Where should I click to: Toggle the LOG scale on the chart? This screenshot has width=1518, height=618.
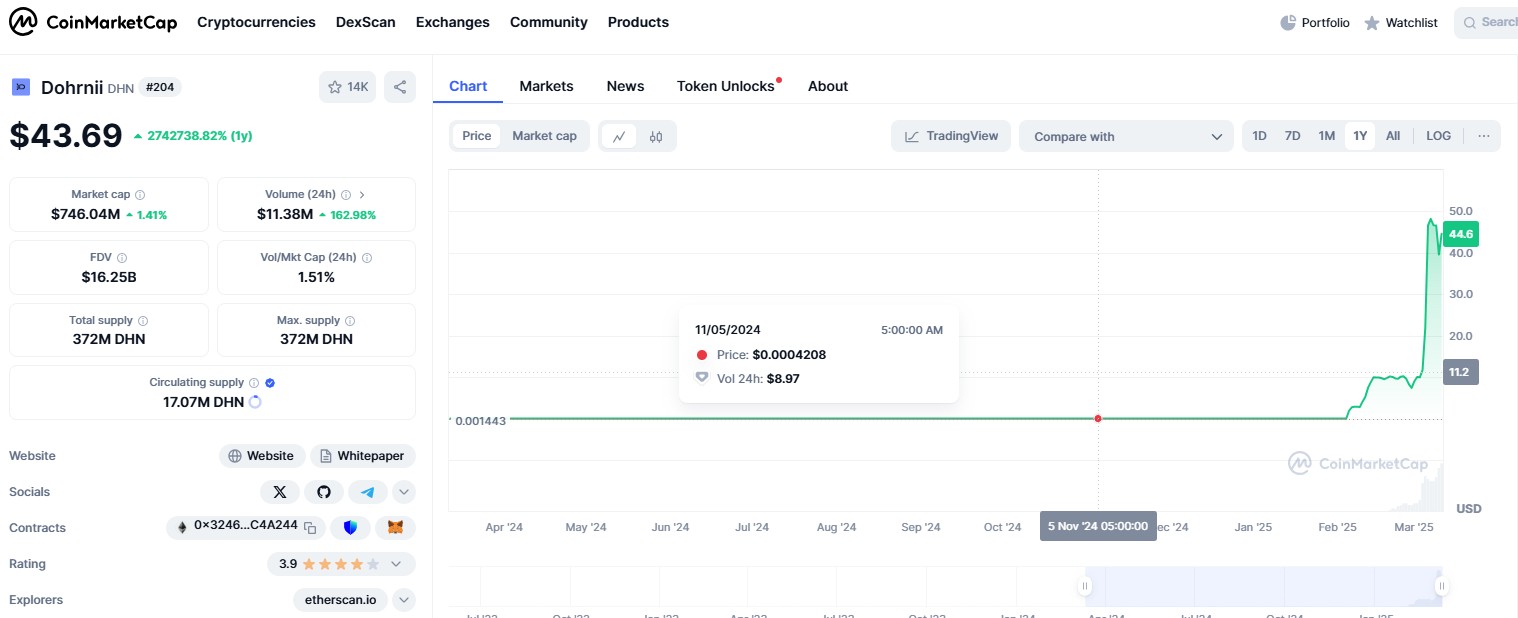1438,136
